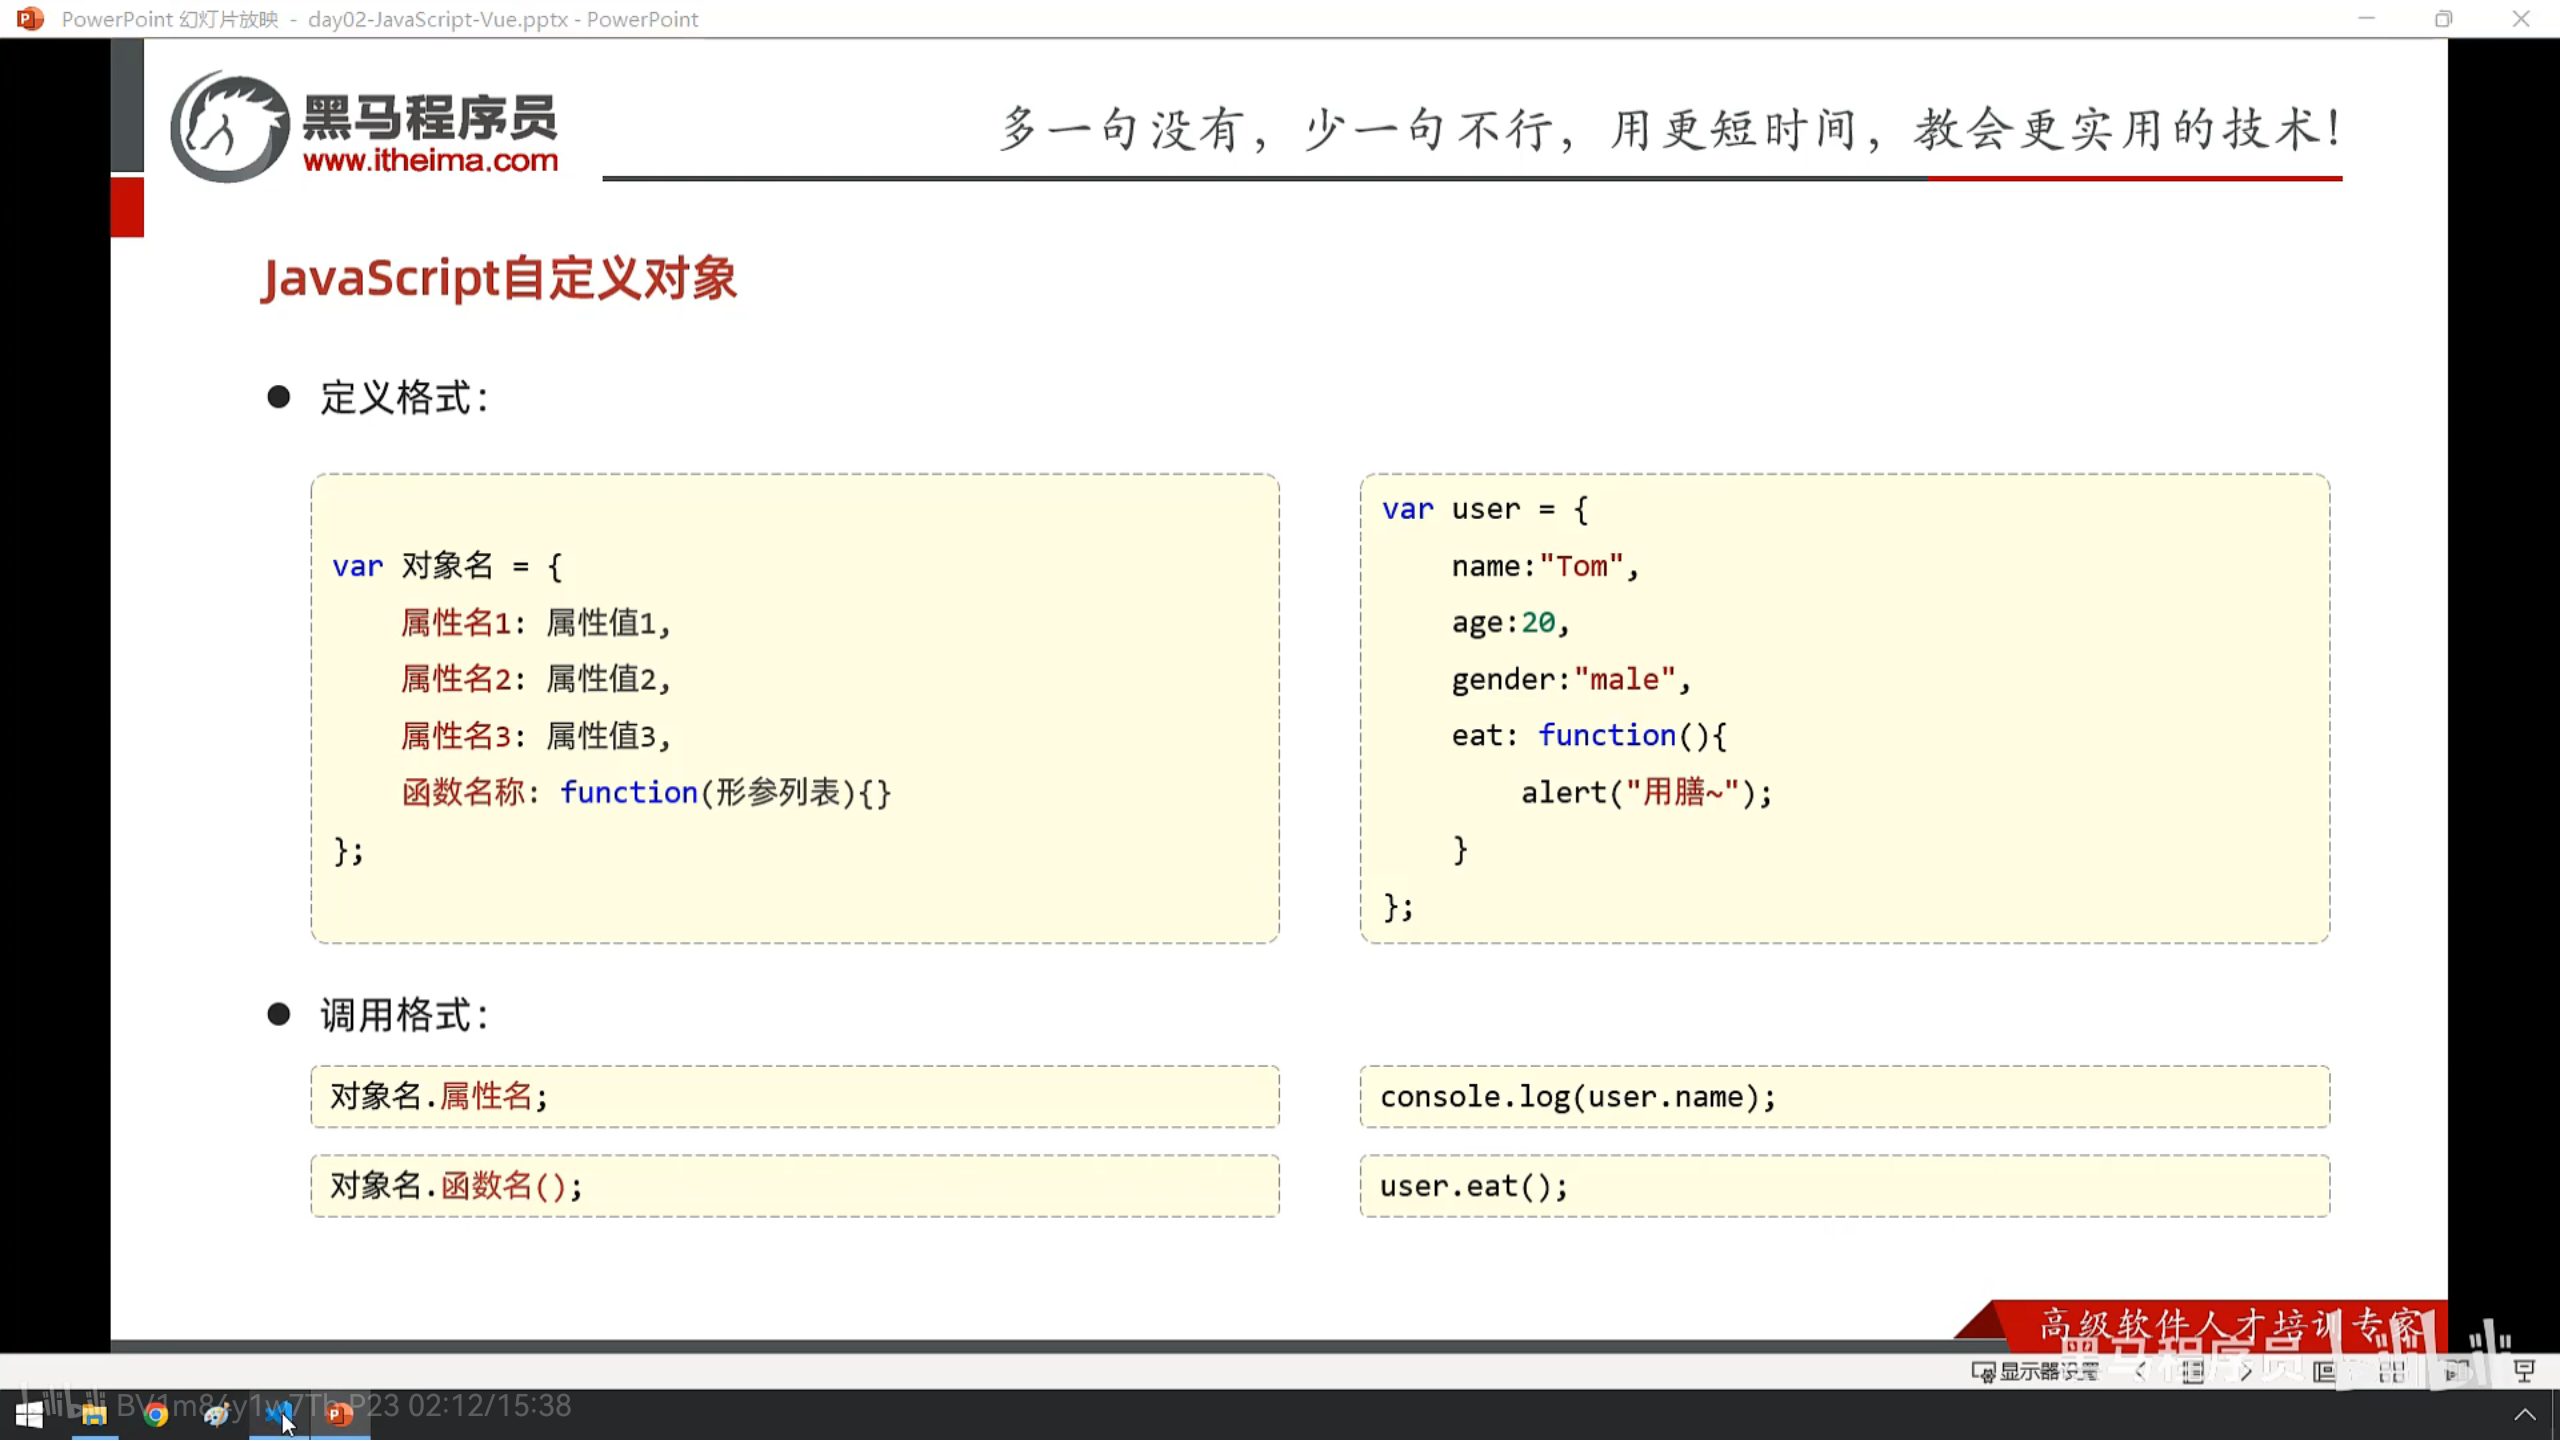Close the PowerPoint slideshow window
The height and width of the screenshot is (1440, 2560).
2521,18
